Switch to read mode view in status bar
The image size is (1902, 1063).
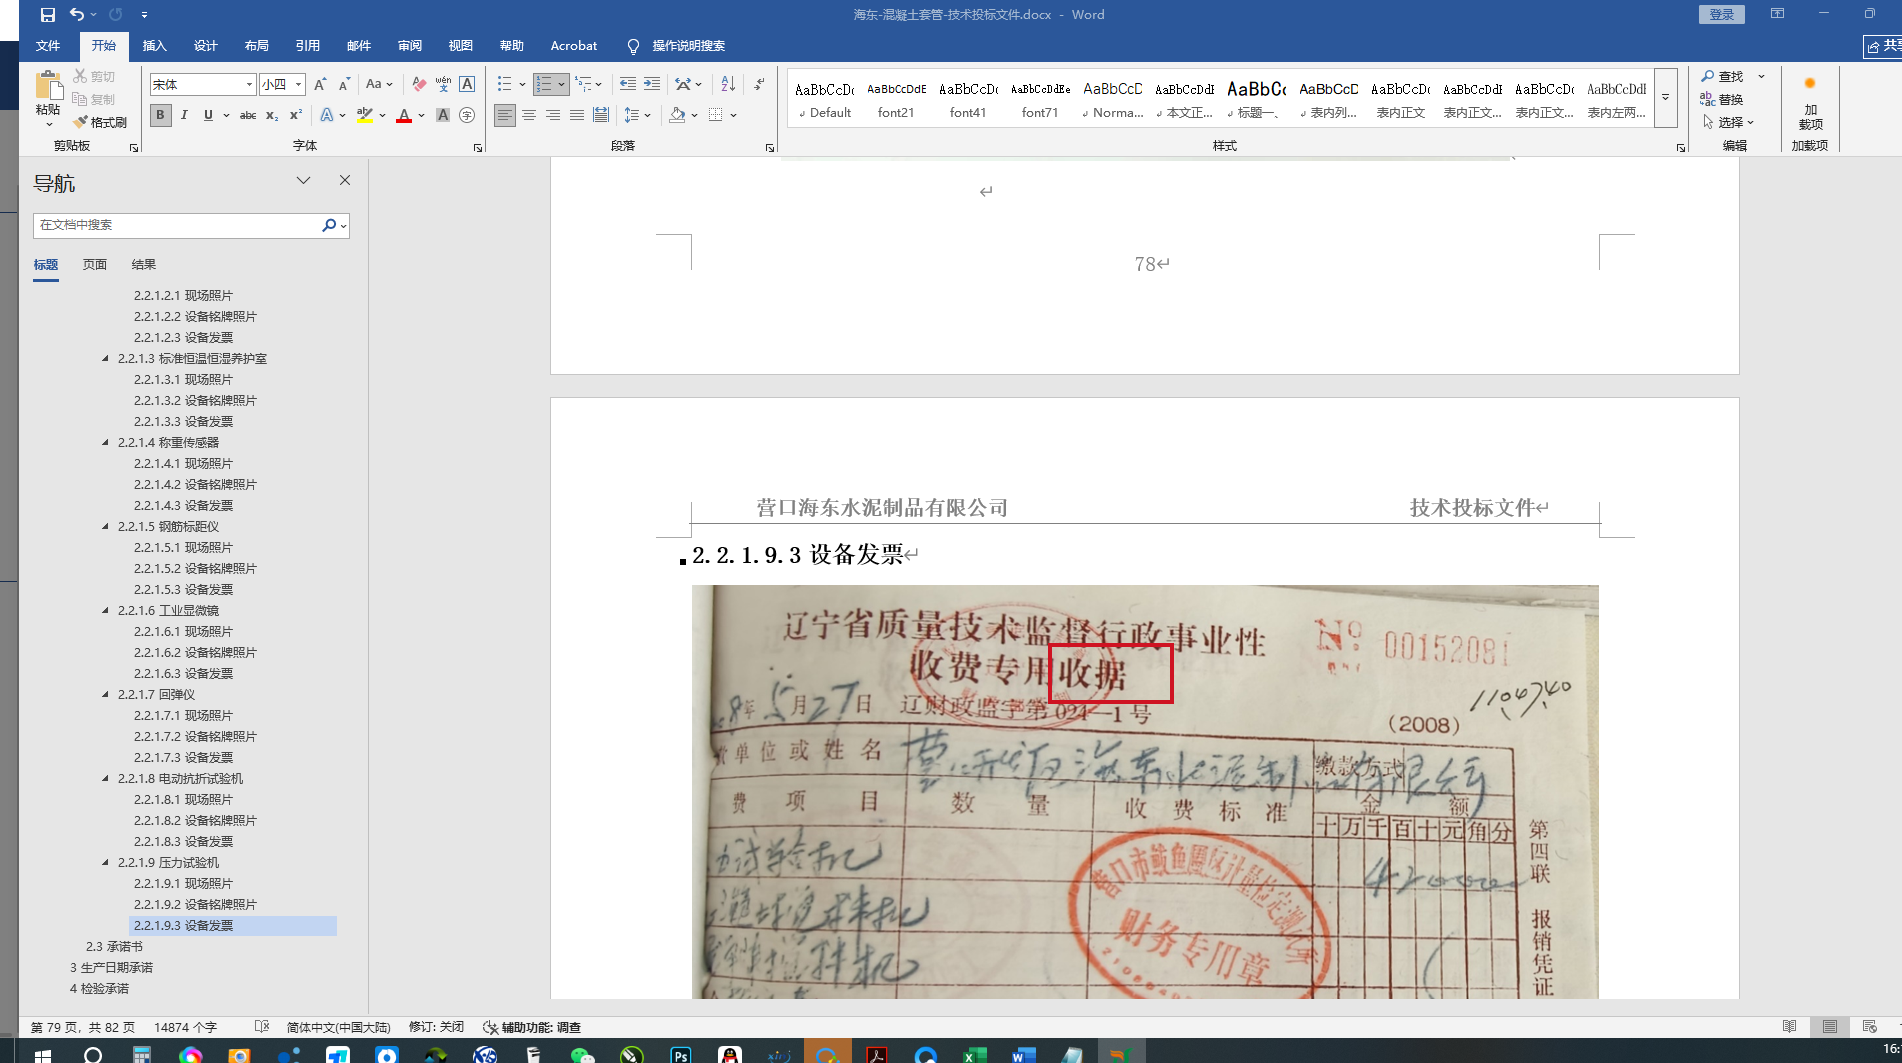click(x=1789, y=1026)
